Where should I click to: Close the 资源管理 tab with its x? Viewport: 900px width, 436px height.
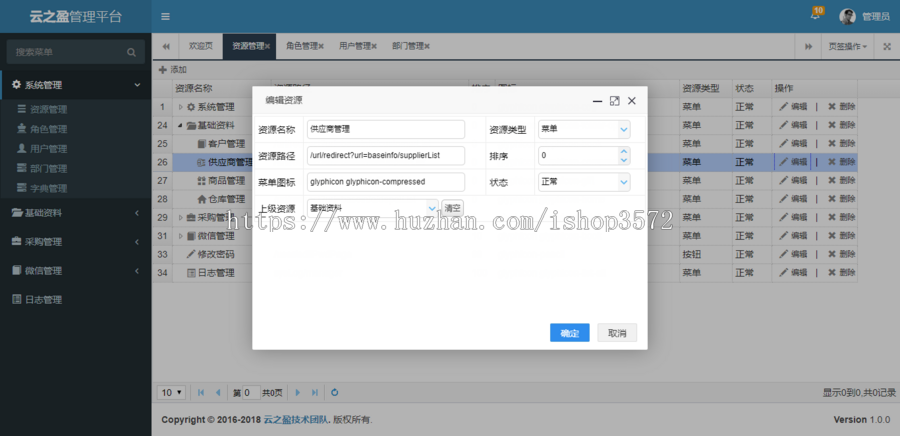pyautogui.click(x=267, y=46)
